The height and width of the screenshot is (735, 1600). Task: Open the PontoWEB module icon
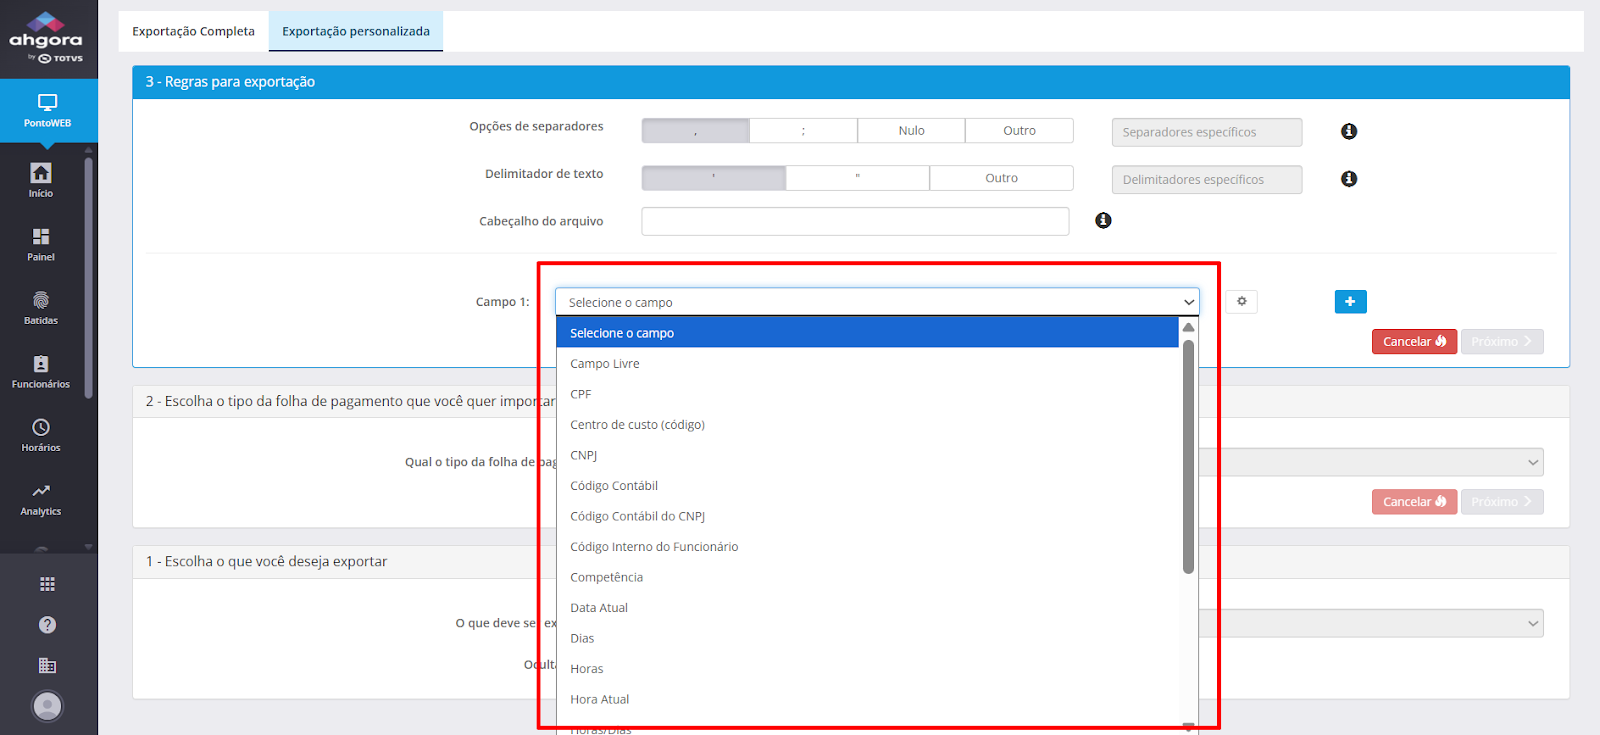tap(48, 110)
